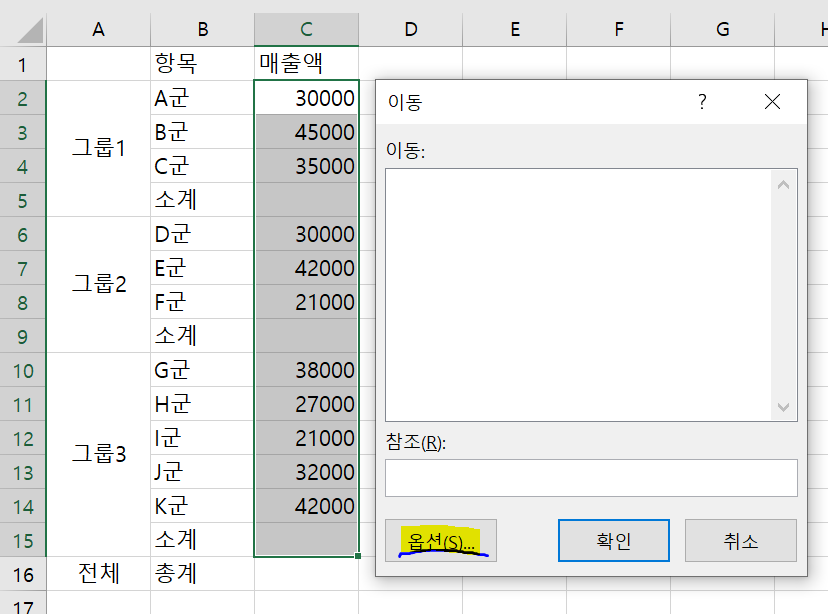Click the list scrollbar down arrow
828x614 pixels.
[784, 407]
